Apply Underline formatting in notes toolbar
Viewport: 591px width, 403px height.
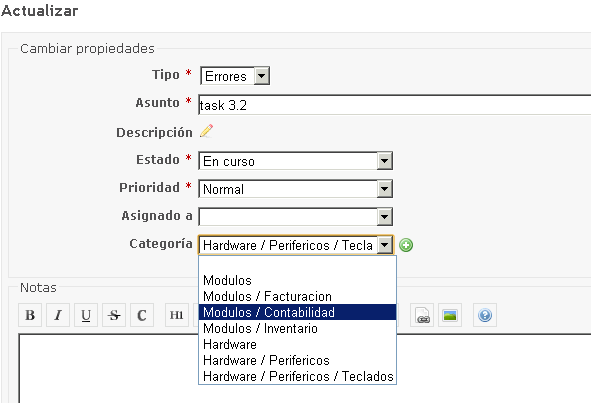[86, 315]
